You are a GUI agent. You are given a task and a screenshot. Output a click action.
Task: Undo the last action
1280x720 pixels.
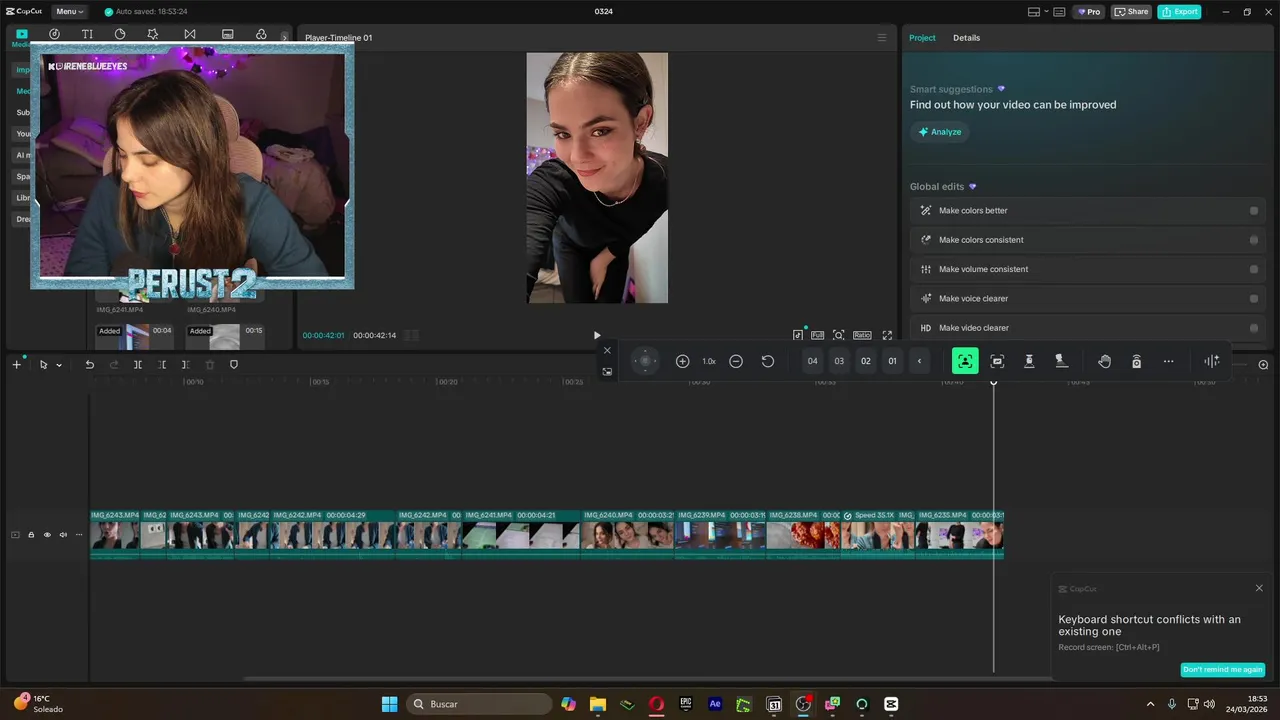(x=89, y=365)
